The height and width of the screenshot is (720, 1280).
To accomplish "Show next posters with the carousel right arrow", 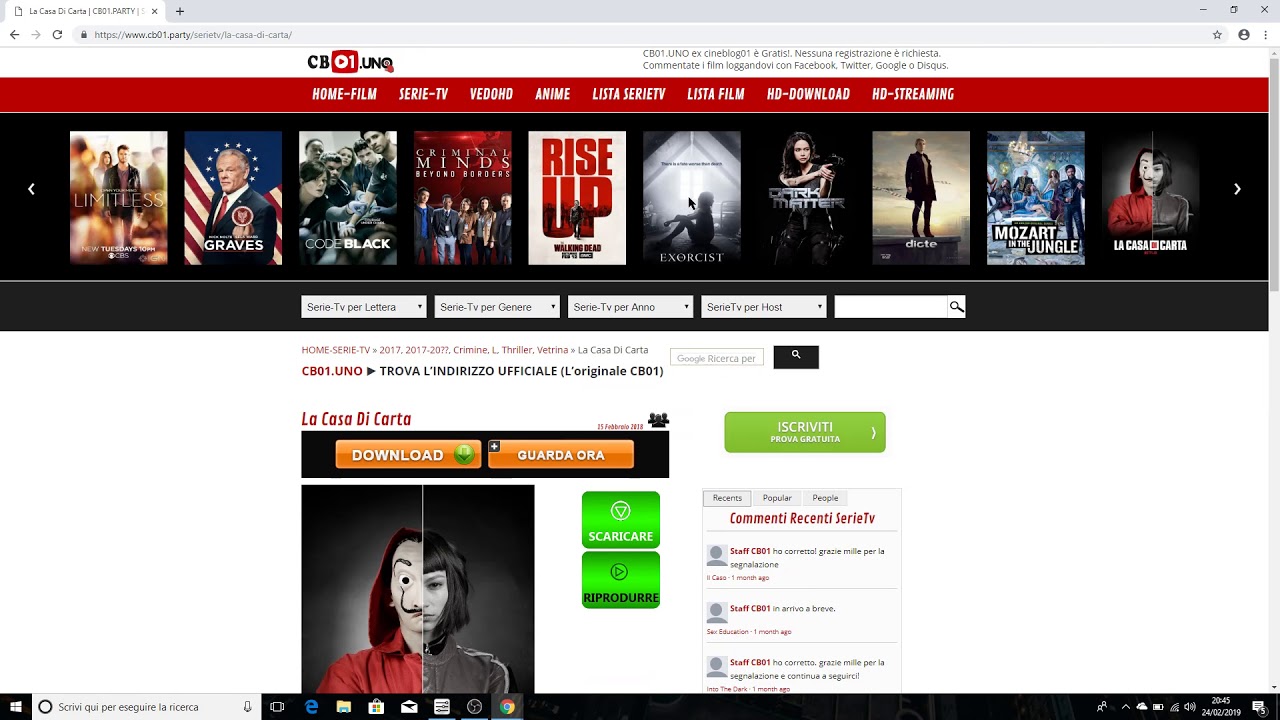I will (1237, 189).
